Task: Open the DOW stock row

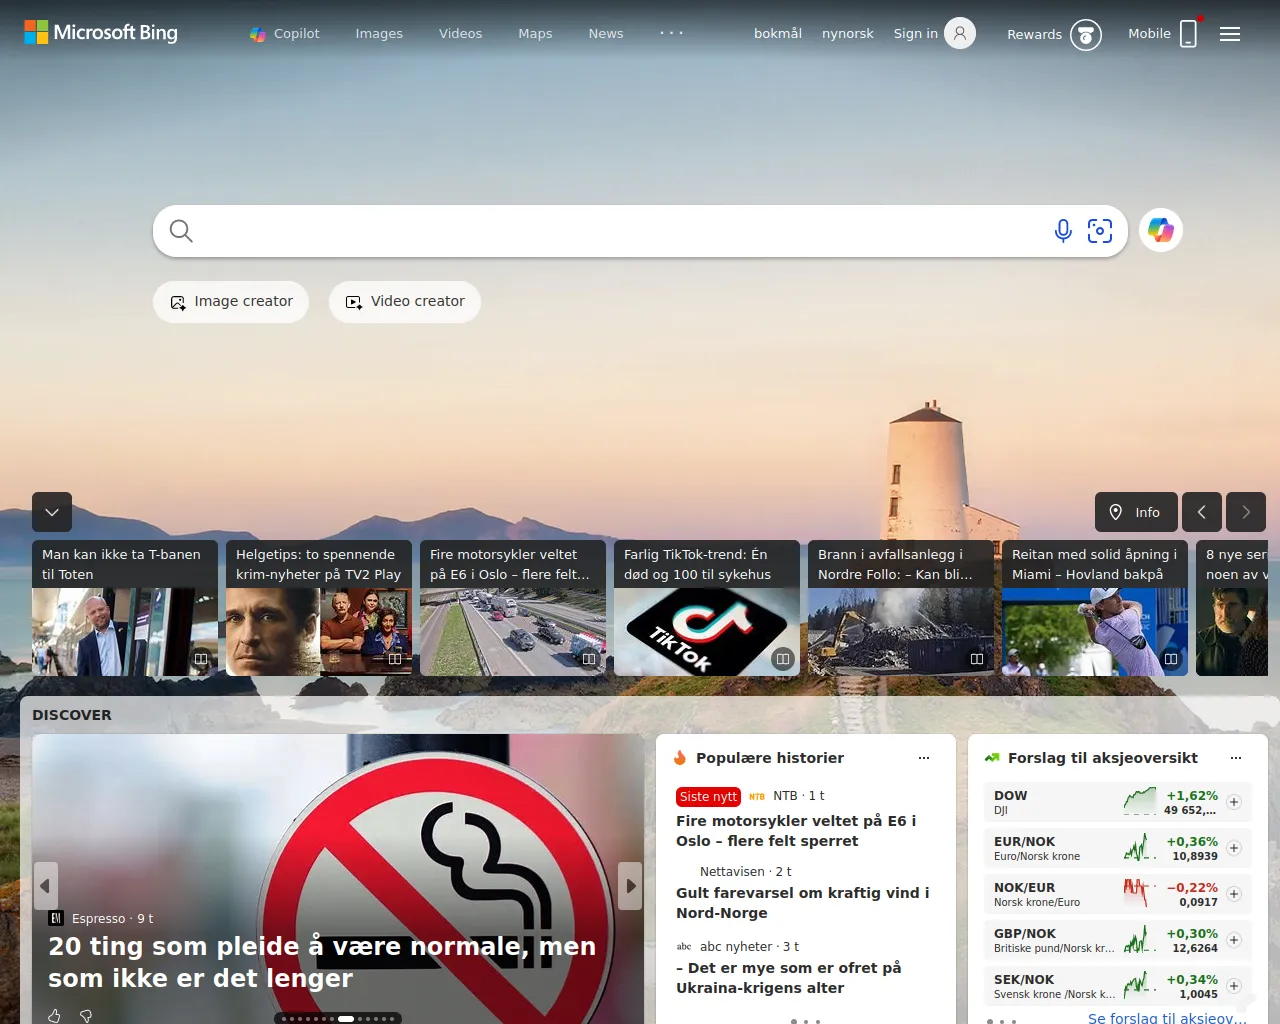Action: click(x=1118, y=802)
